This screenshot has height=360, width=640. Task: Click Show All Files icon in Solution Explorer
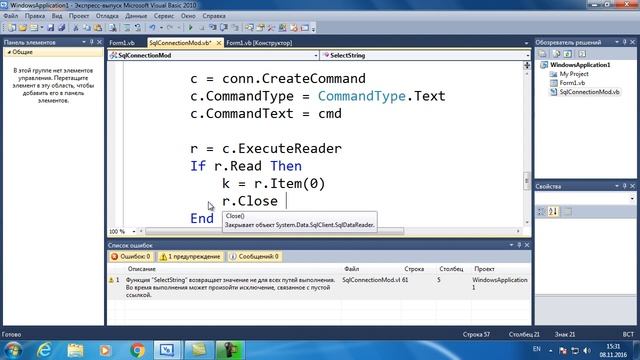coord(556,54)
